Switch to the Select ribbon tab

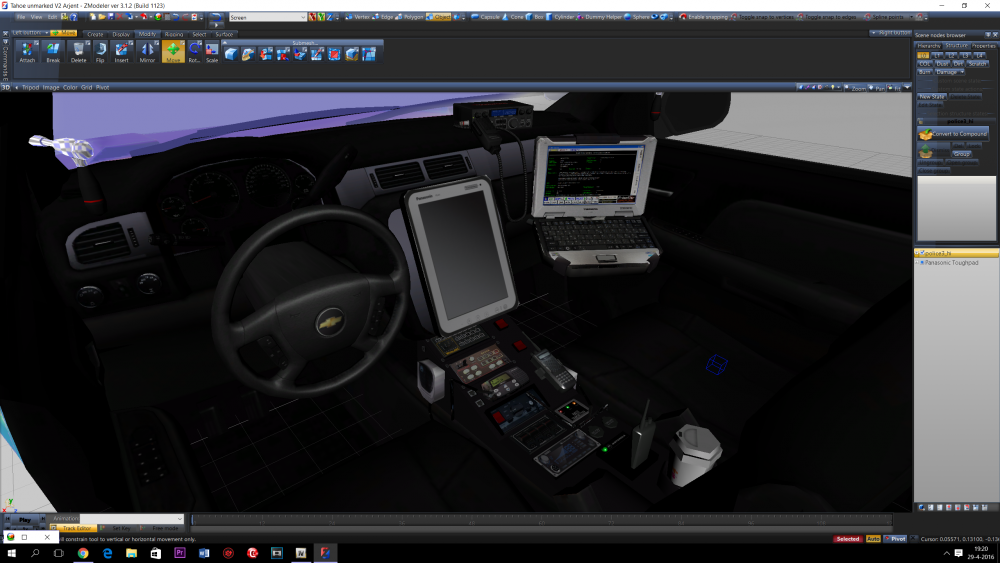click(x=199, y=34)
